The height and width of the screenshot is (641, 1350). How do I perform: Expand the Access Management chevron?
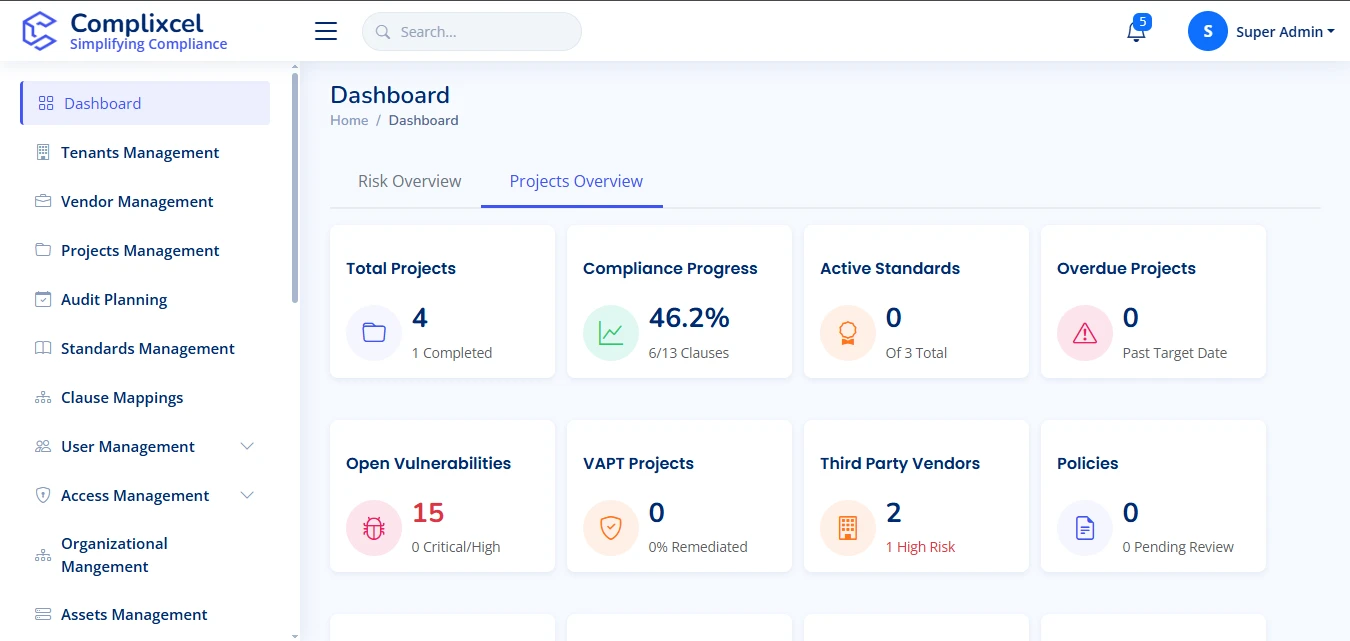click(247, 495)
